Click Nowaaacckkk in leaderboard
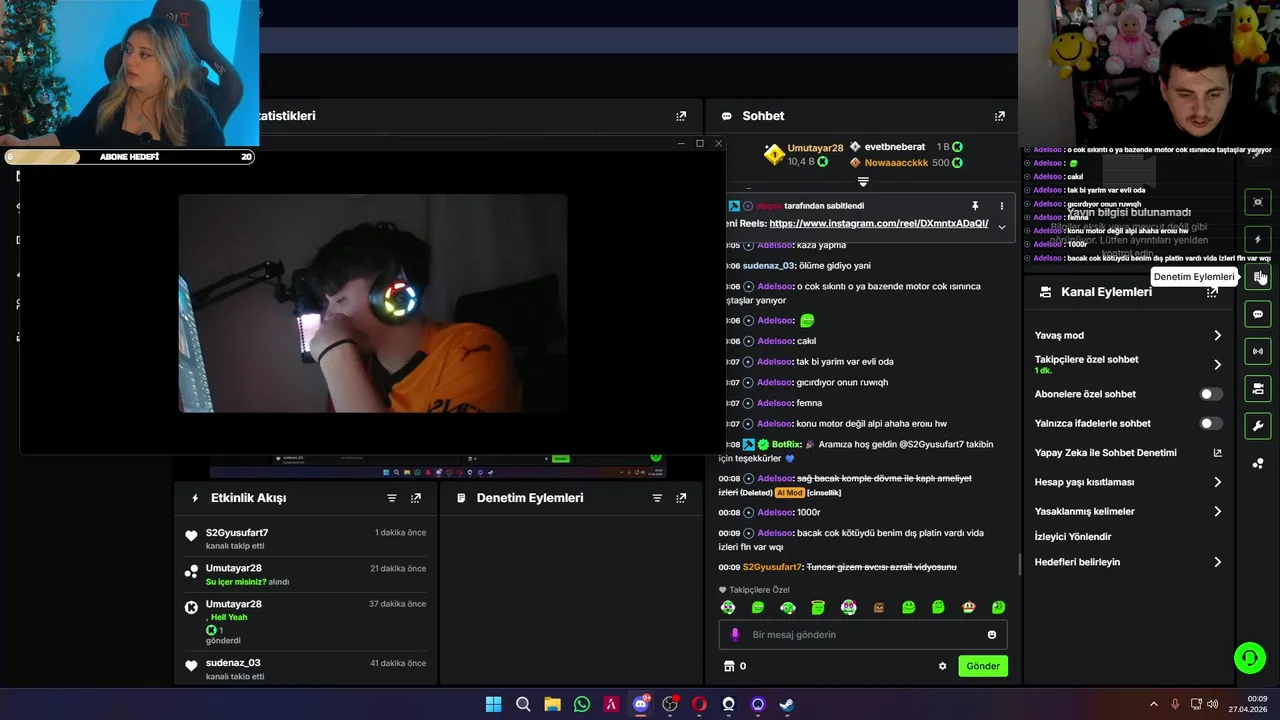 coord(896,162)
